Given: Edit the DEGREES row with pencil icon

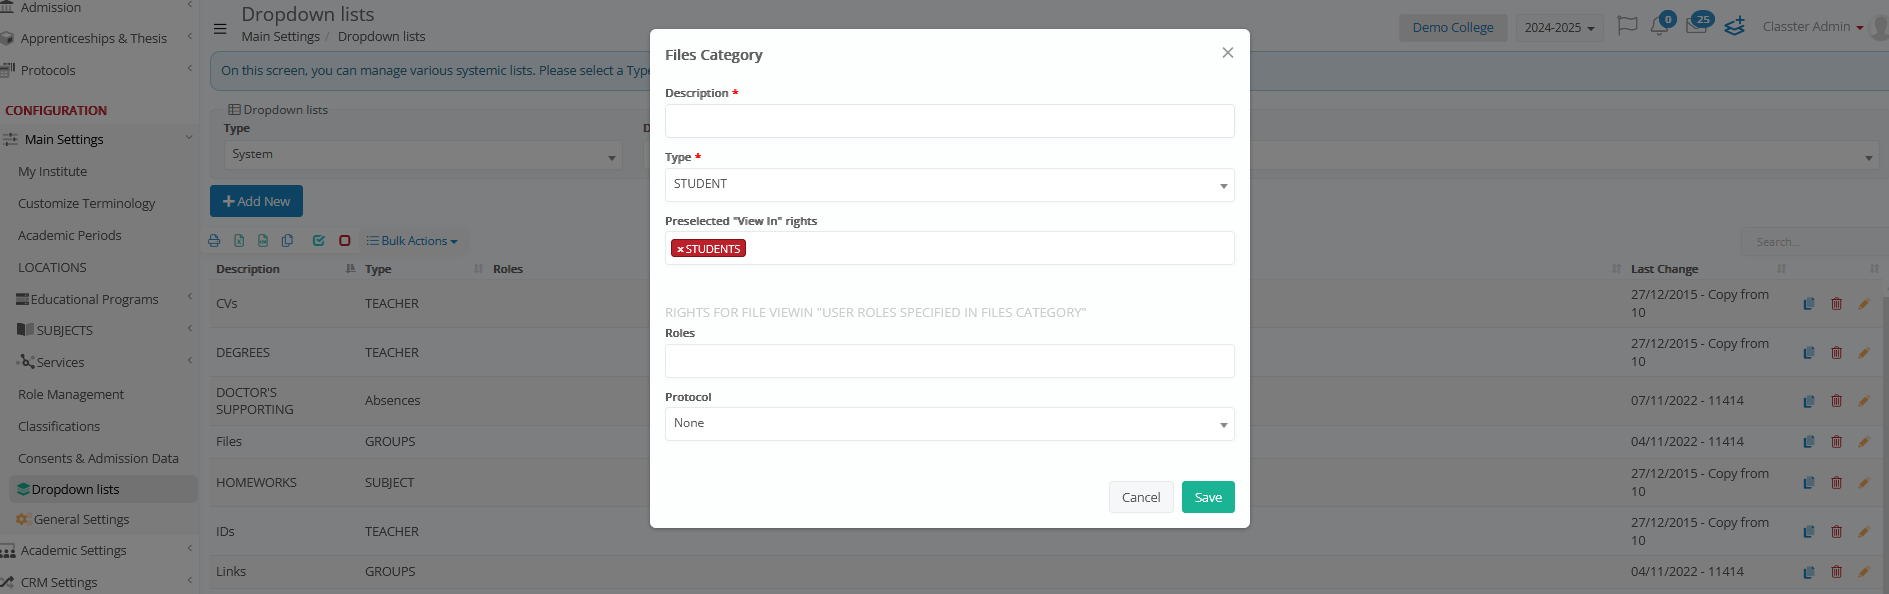Looking at the screenshot, I should [x=1863, y=353].
